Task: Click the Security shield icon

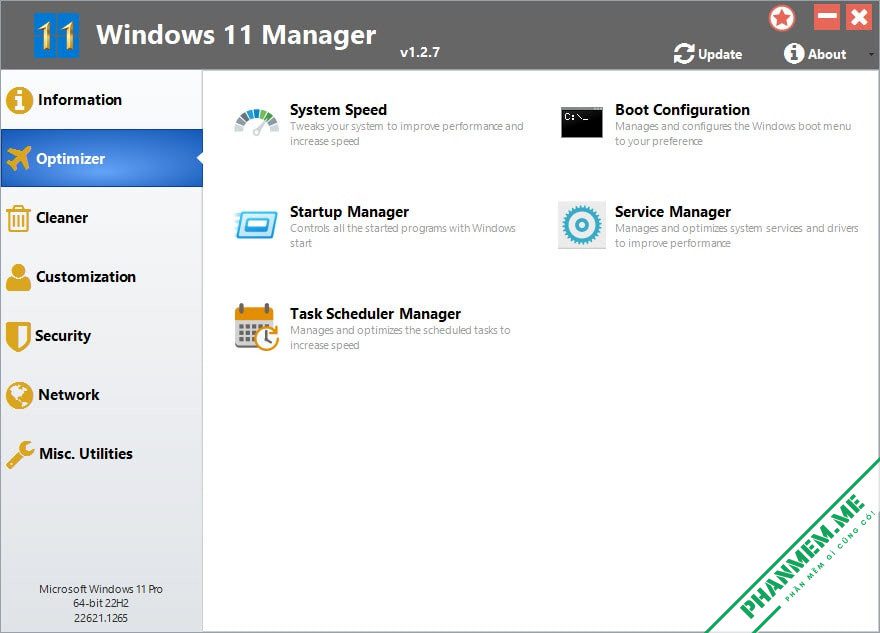Action: point(18,336)
